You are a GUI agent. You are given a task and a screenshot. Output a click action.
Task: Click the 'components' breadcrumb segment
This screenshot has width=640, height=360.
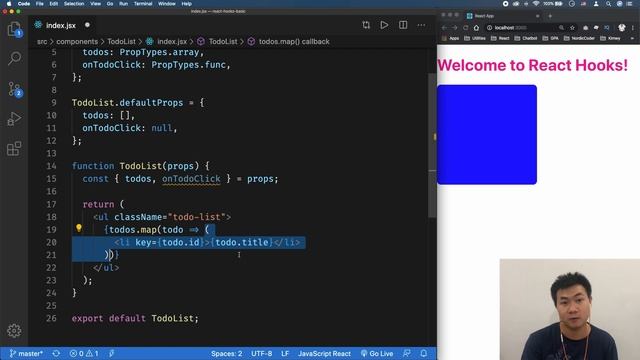point(77,42)
